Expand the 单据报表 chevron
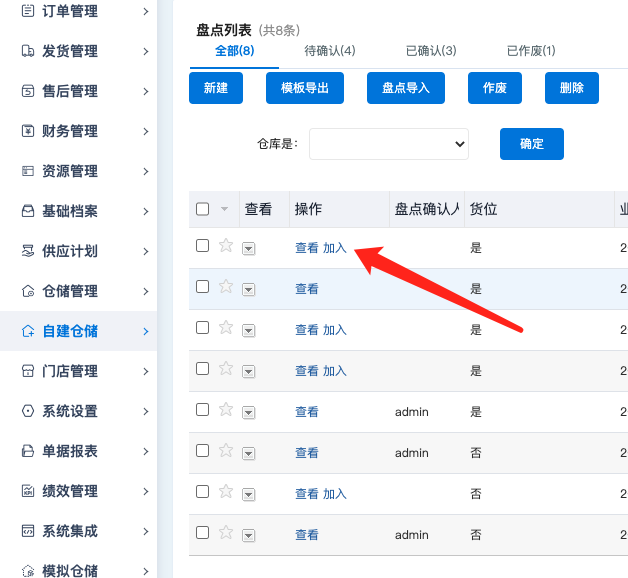Viewport: 628px width, 578px height. (146, 451)
